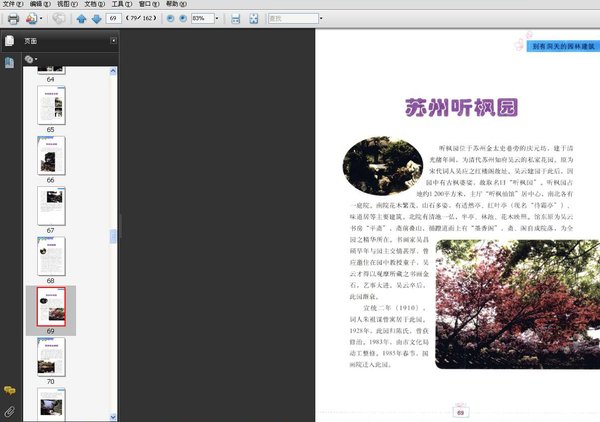This screenshot has height=422, width=600.
Task: Click the blue chapter header banner
Action: (563, 46)
